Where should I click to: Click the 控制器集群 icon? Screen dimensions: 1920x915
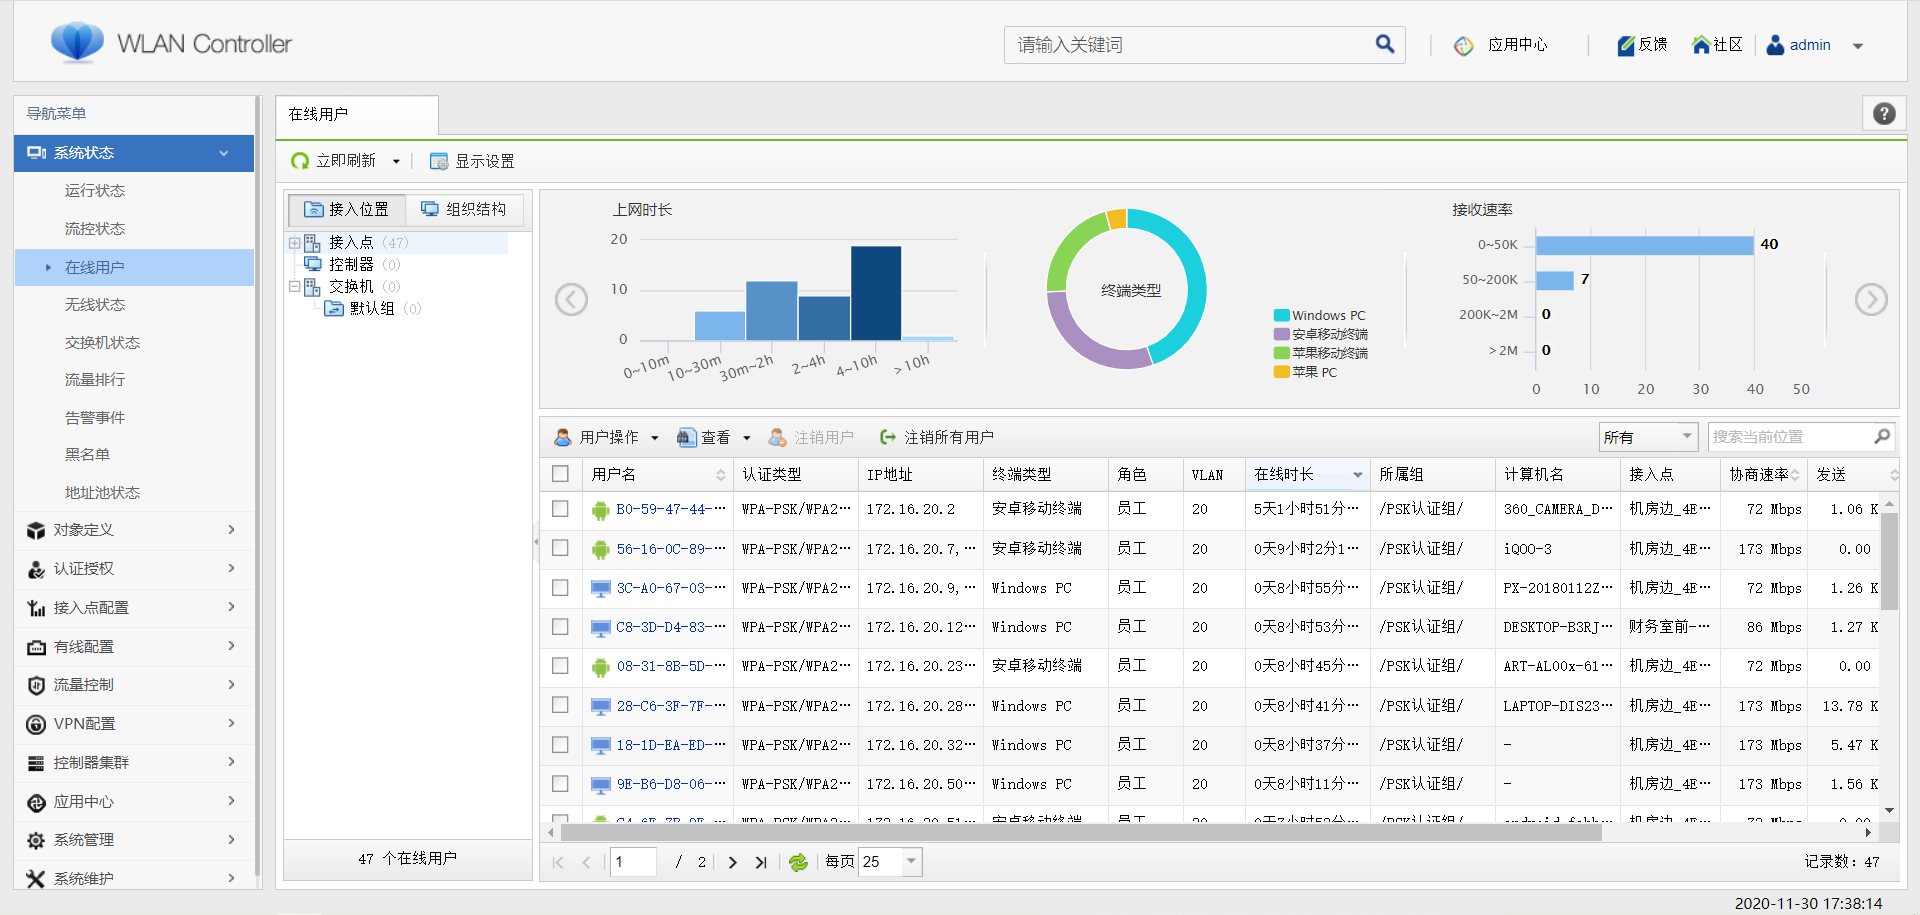pyautogui.click(x=36, y=763)
